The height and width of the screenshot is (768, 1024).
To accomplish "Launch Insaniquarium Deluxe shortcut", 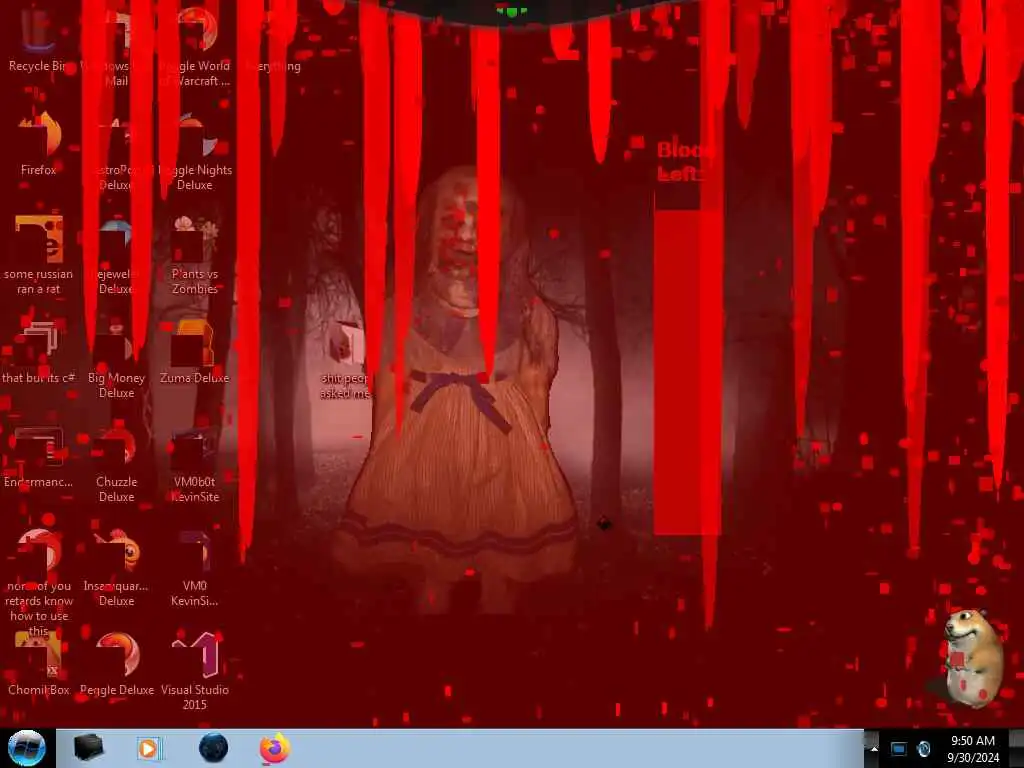I will click(x=116, y=567).
